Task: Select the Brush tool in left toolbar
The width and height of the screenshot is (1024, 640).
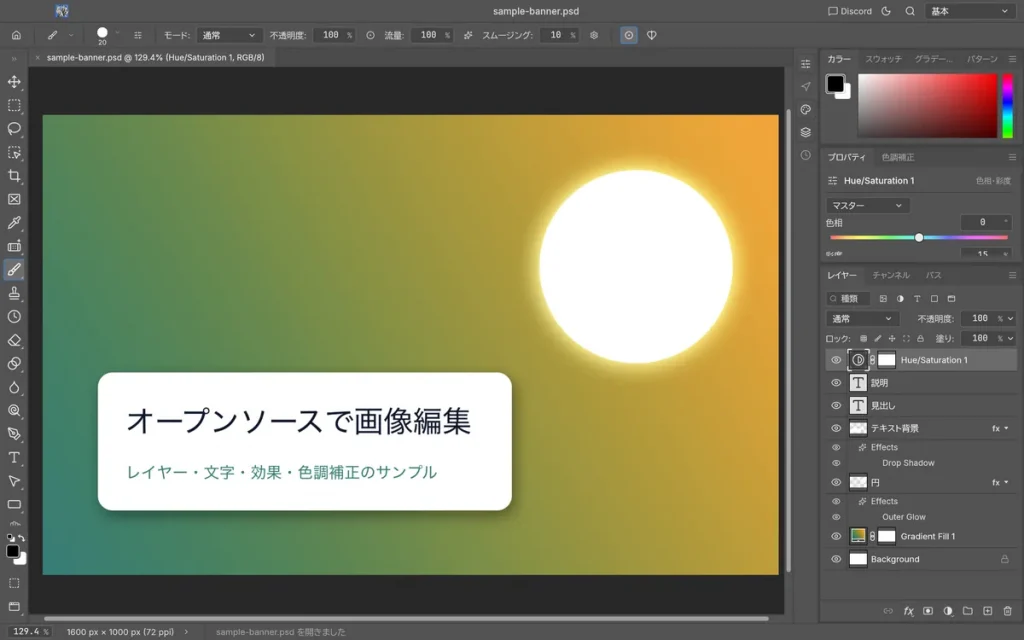Action: 14,270
